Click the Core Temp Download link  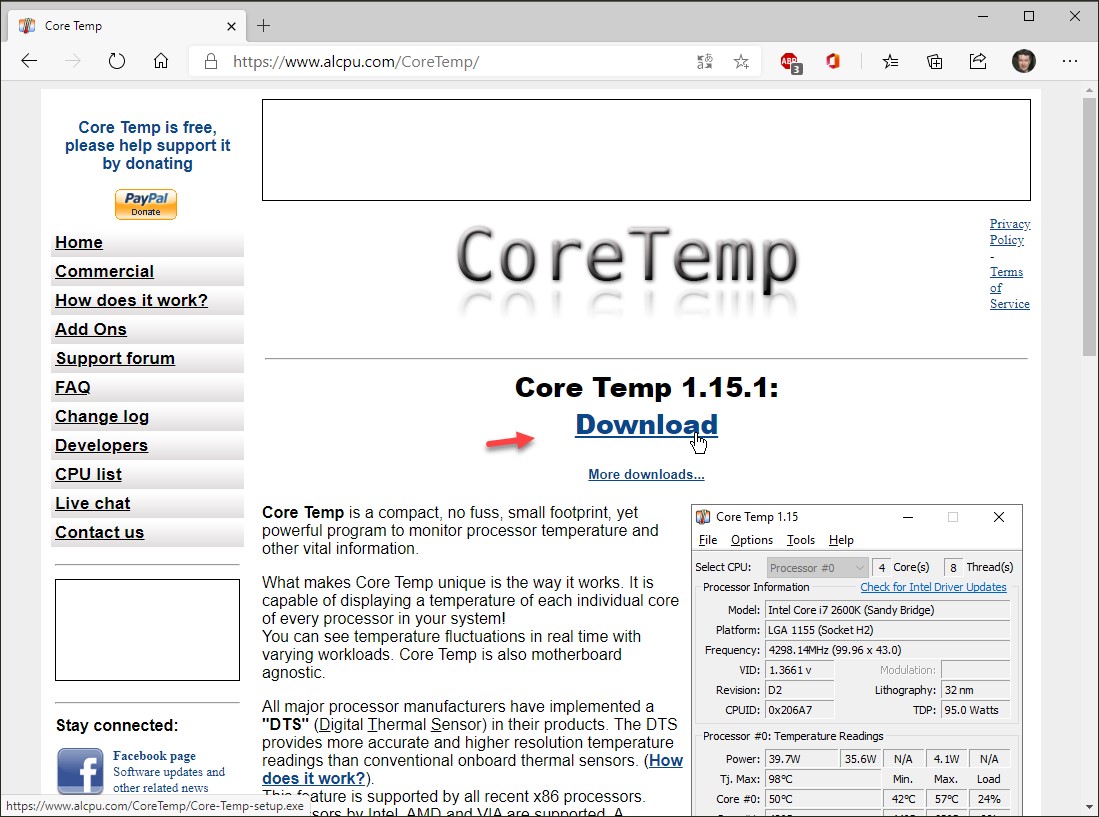(646, 424)
